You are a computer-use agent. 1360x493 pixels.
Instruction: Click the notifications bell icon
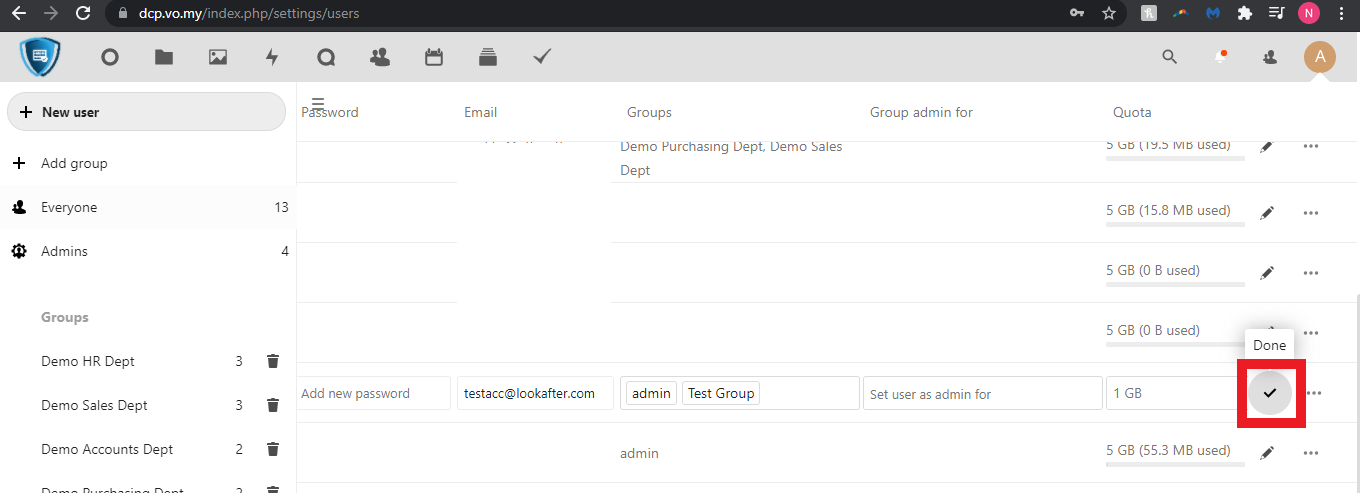point(1220,58)
